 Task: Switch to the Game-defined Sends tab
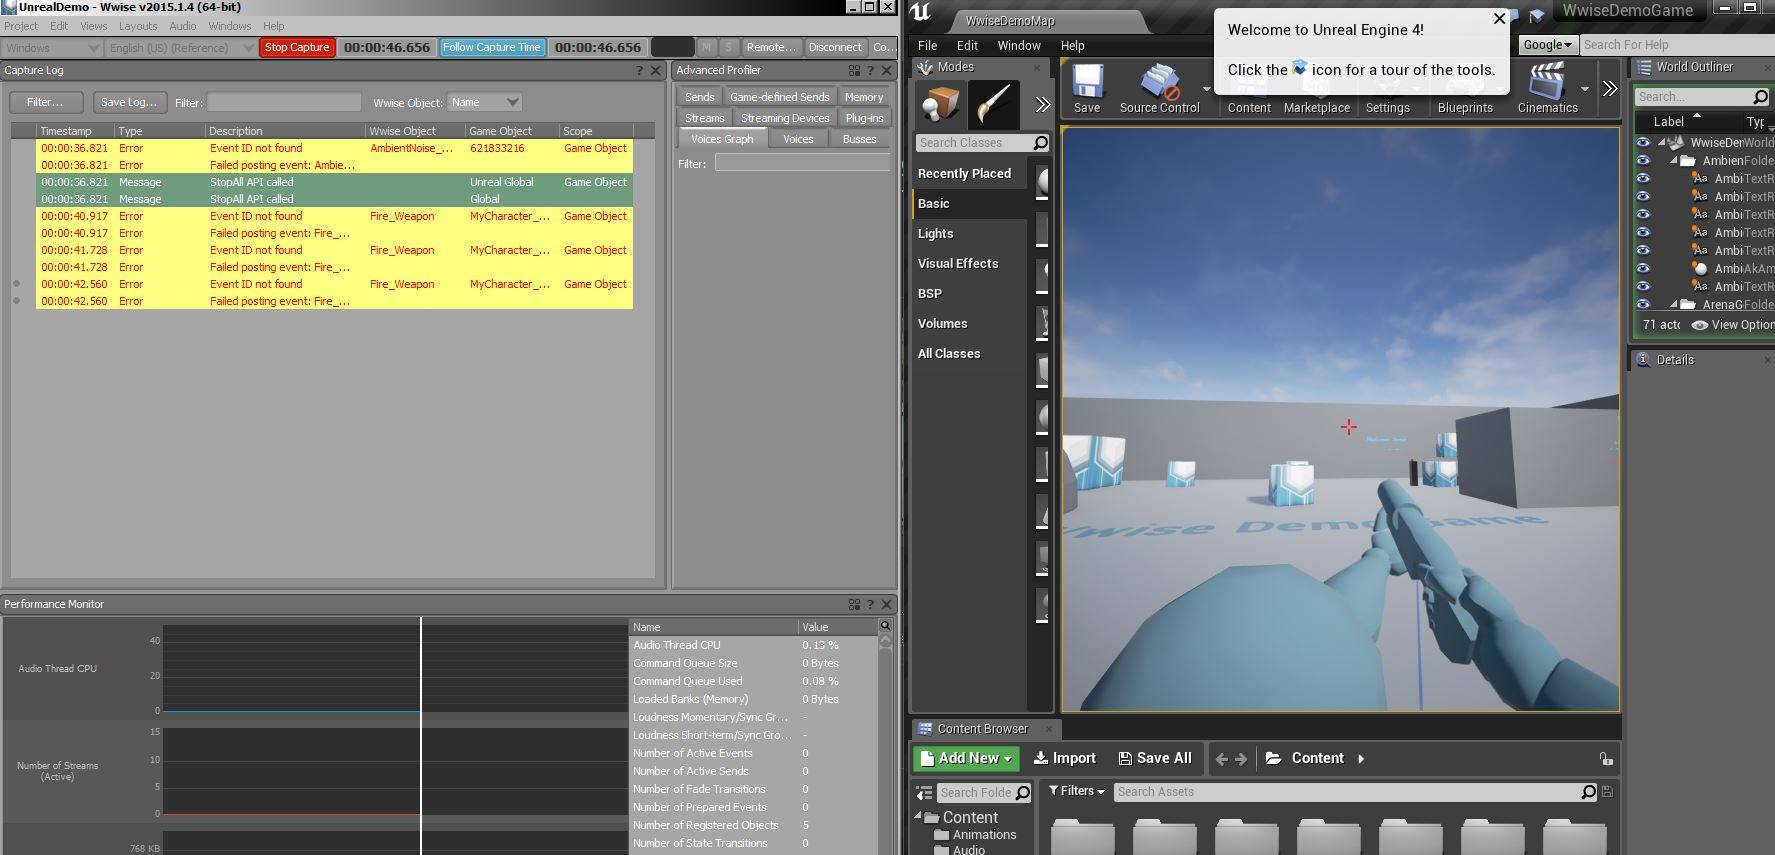pyautogui.click(x=780, y=97)
